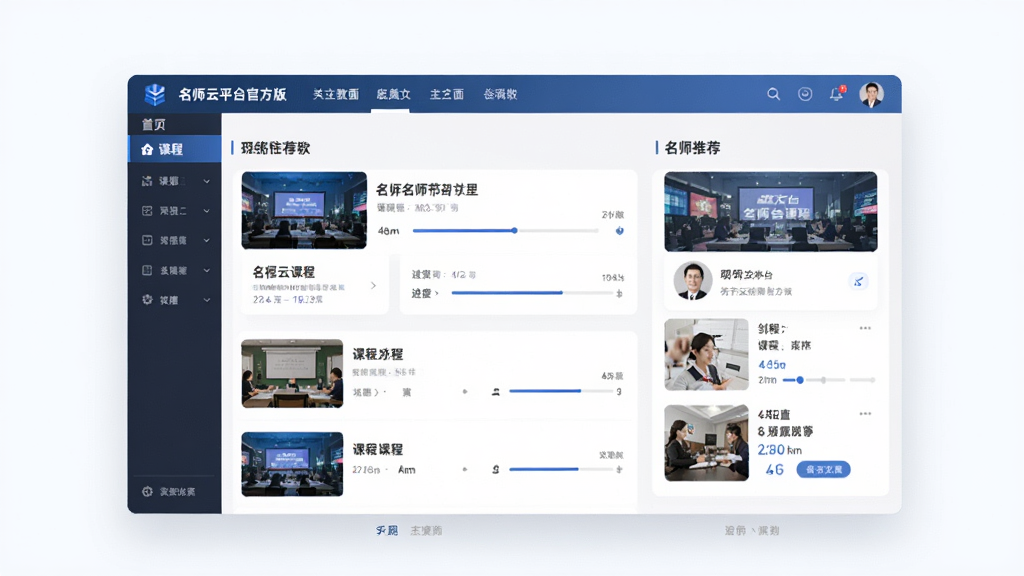The image size is (1024, 576).
Task: Open the classroom thumbnail for 课程办程
Action: (x=292, y=374)
